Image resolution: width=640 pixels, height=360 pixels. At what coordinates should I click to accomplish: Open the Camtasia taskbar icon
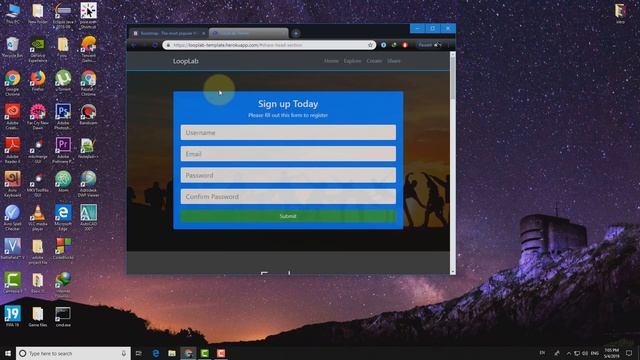[204, 353]
